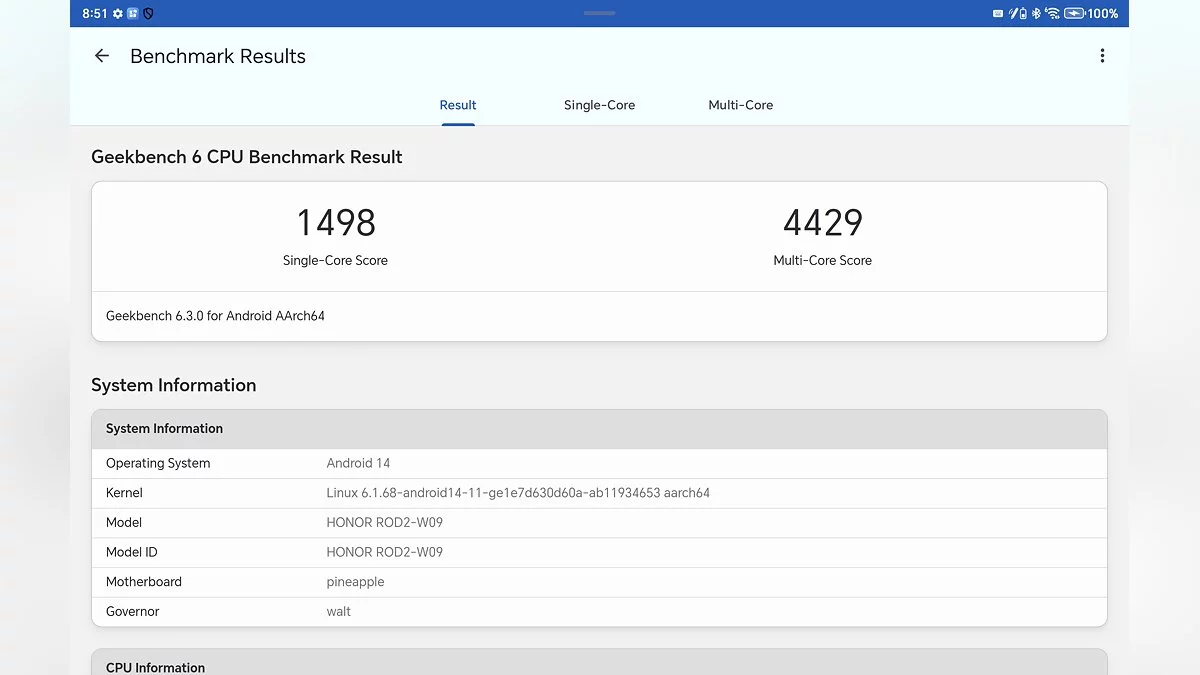Tap the settings gear in status bar
This screenshot has width=1200, height=675.
pos(118,14)
